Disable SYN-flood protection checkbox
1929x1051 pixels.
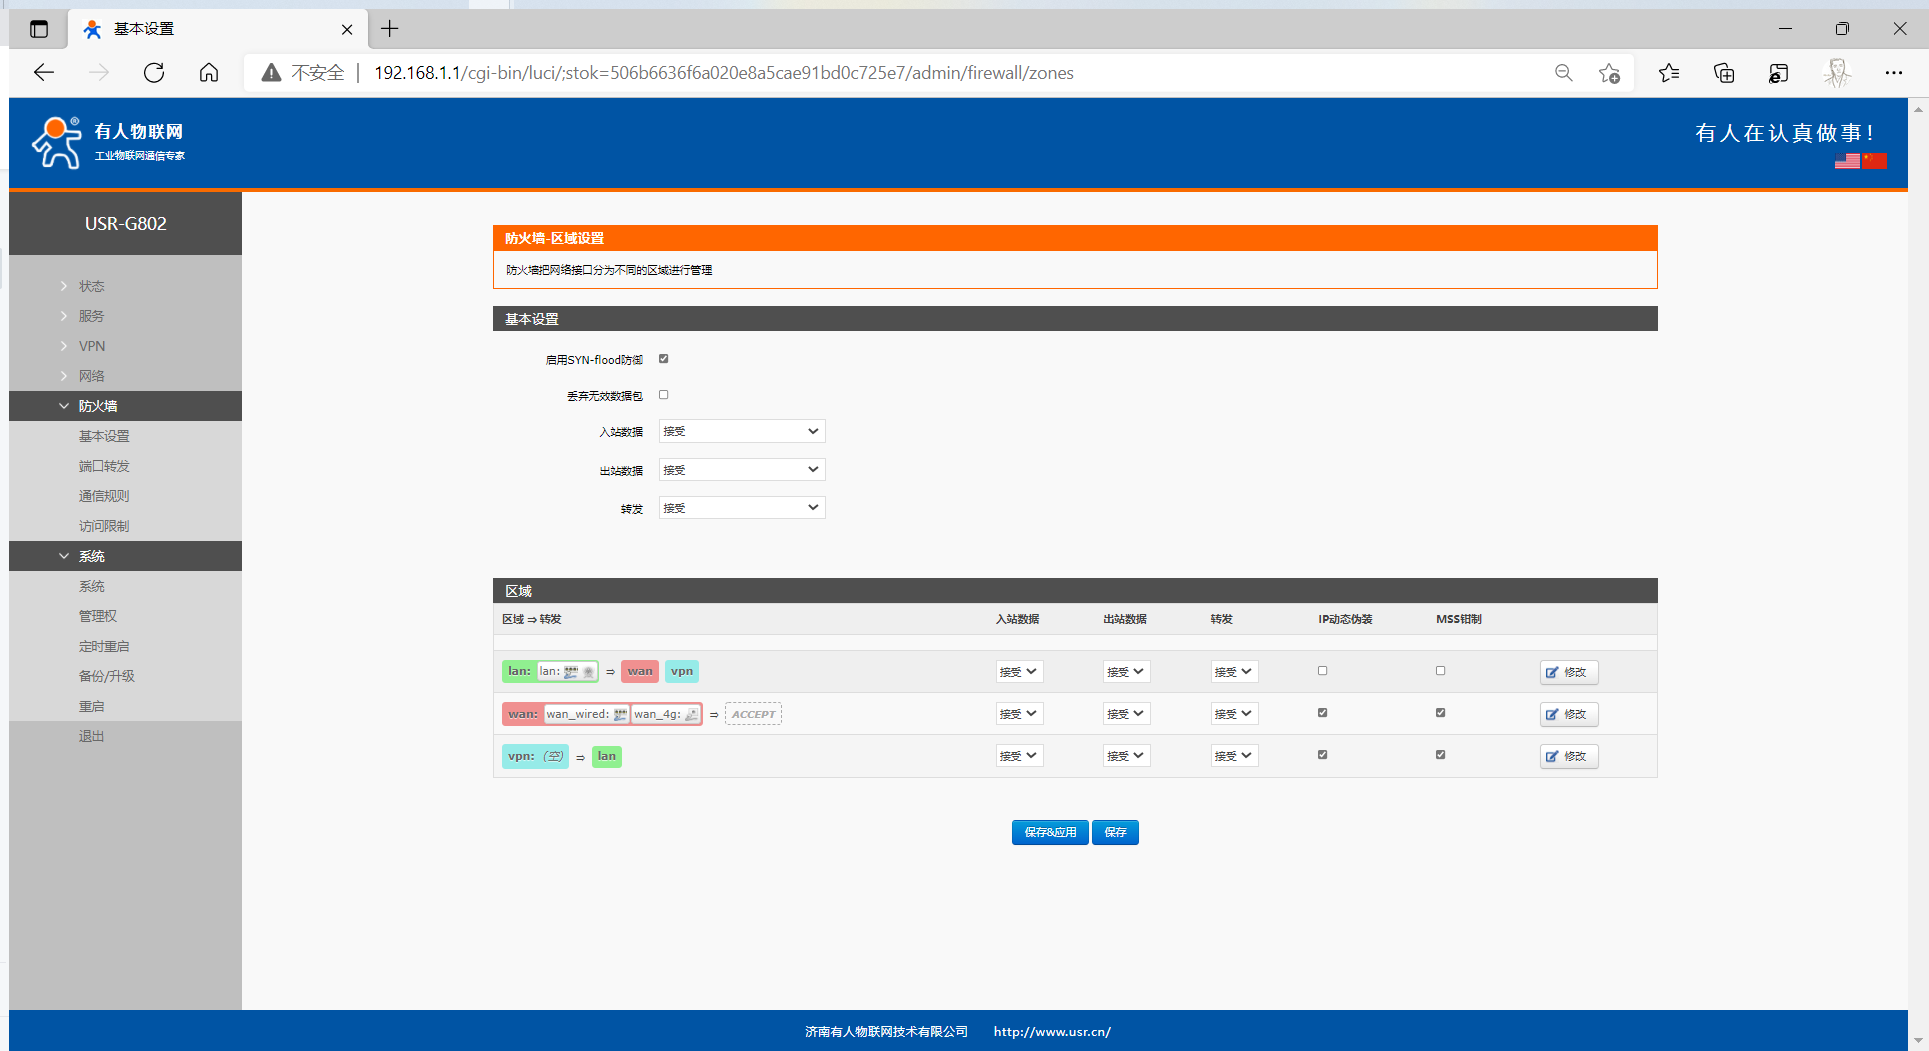pos(663,359)
